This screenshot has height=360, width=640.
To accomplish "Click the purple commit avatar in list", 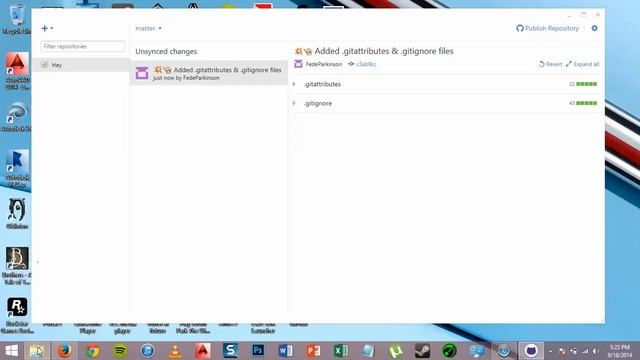I will tap(142, 73).
